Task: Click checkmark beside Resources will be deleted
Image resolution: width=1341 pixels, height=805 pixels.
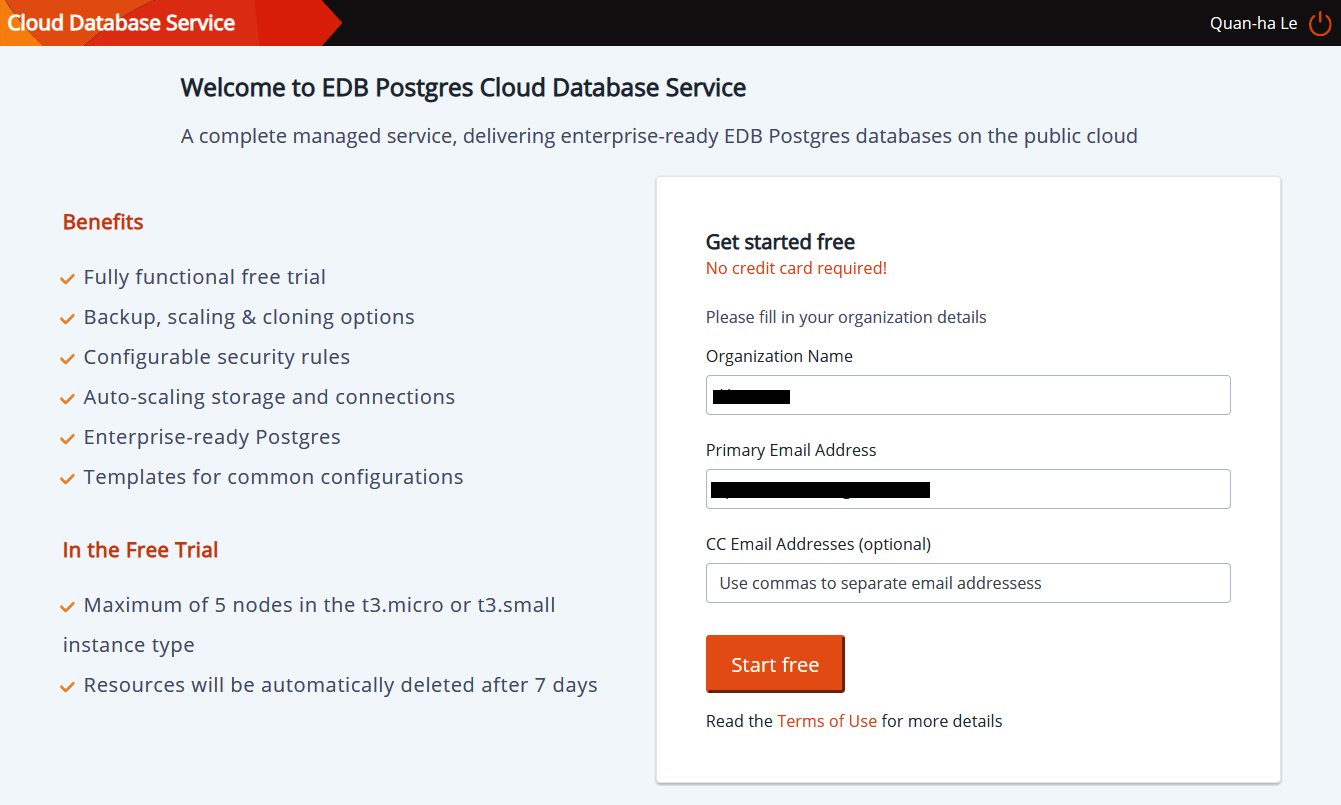Action: (x=68, y=687)
